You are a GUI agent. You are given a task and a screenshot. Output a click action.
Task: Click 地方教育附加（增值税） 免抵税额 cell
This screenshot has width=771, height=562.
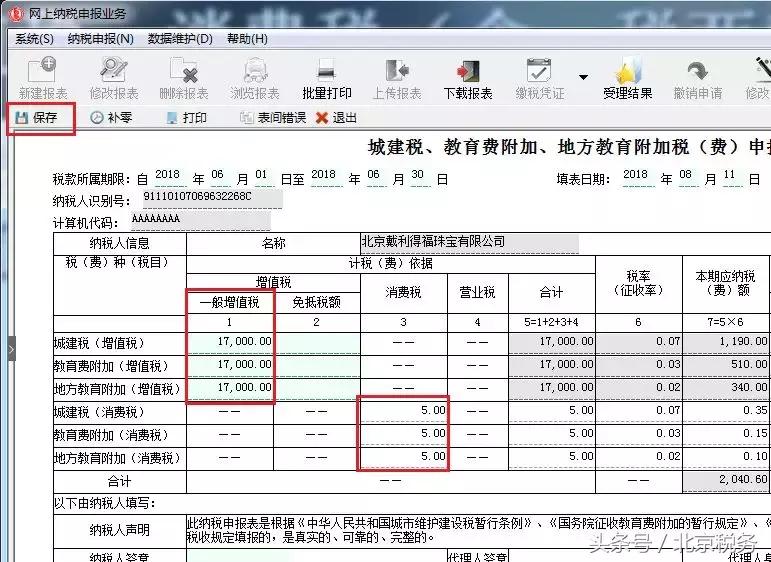coord(317,389)
